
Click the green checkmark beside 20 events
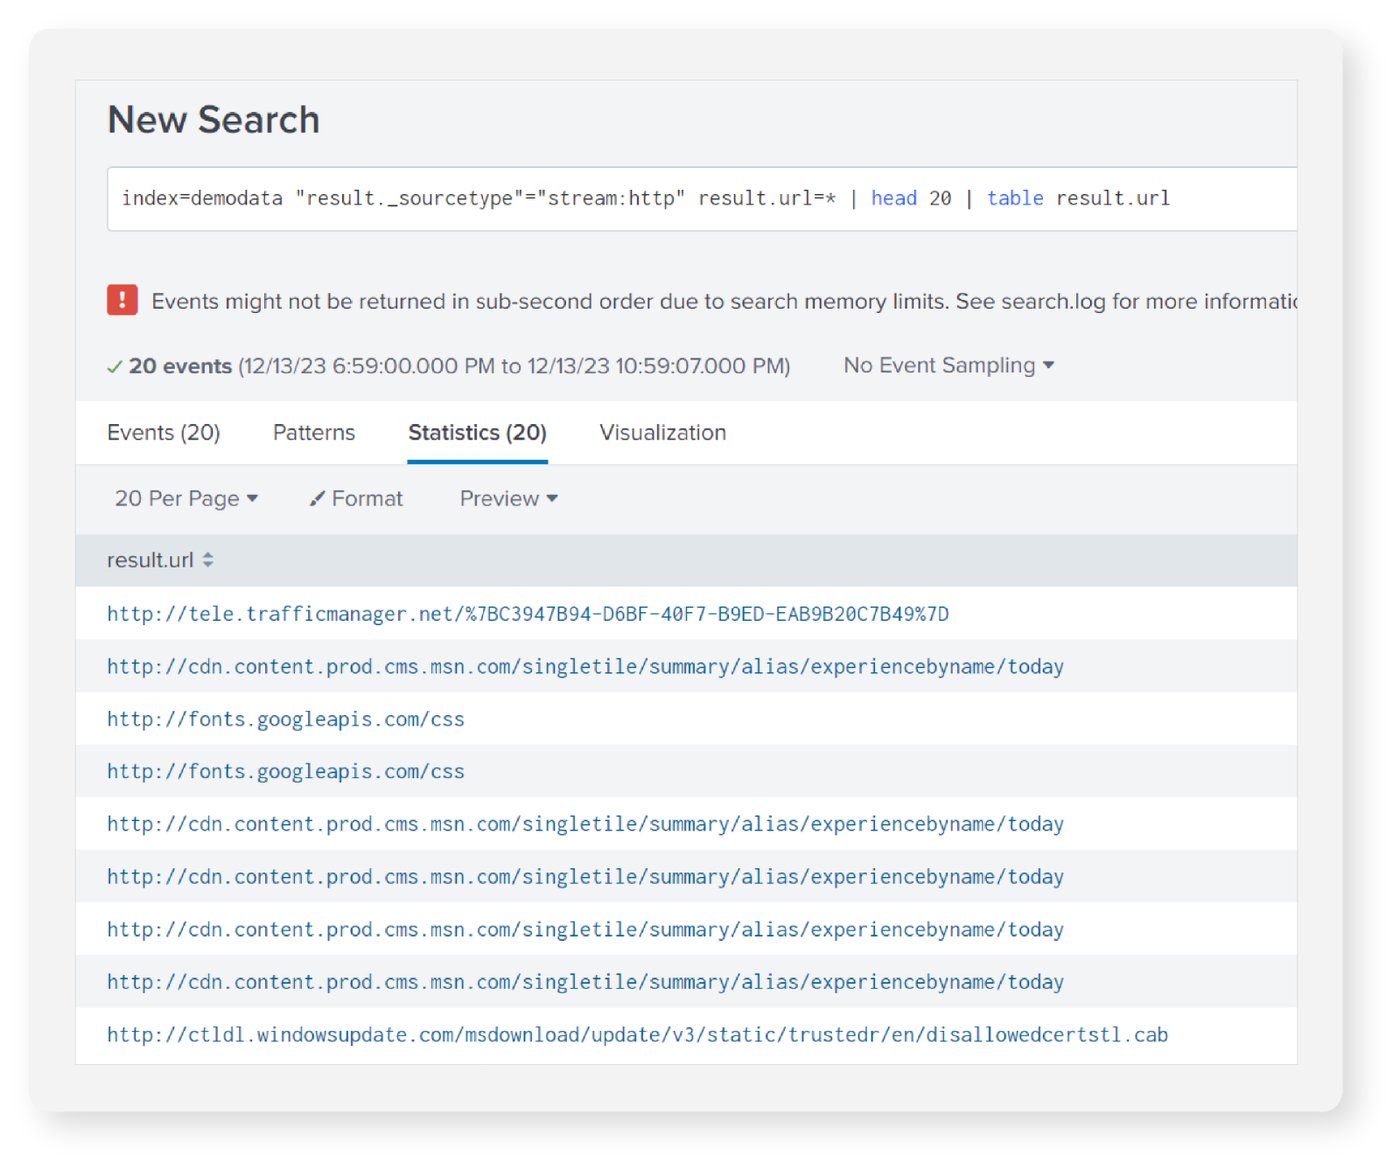click(x=114, y=367)
